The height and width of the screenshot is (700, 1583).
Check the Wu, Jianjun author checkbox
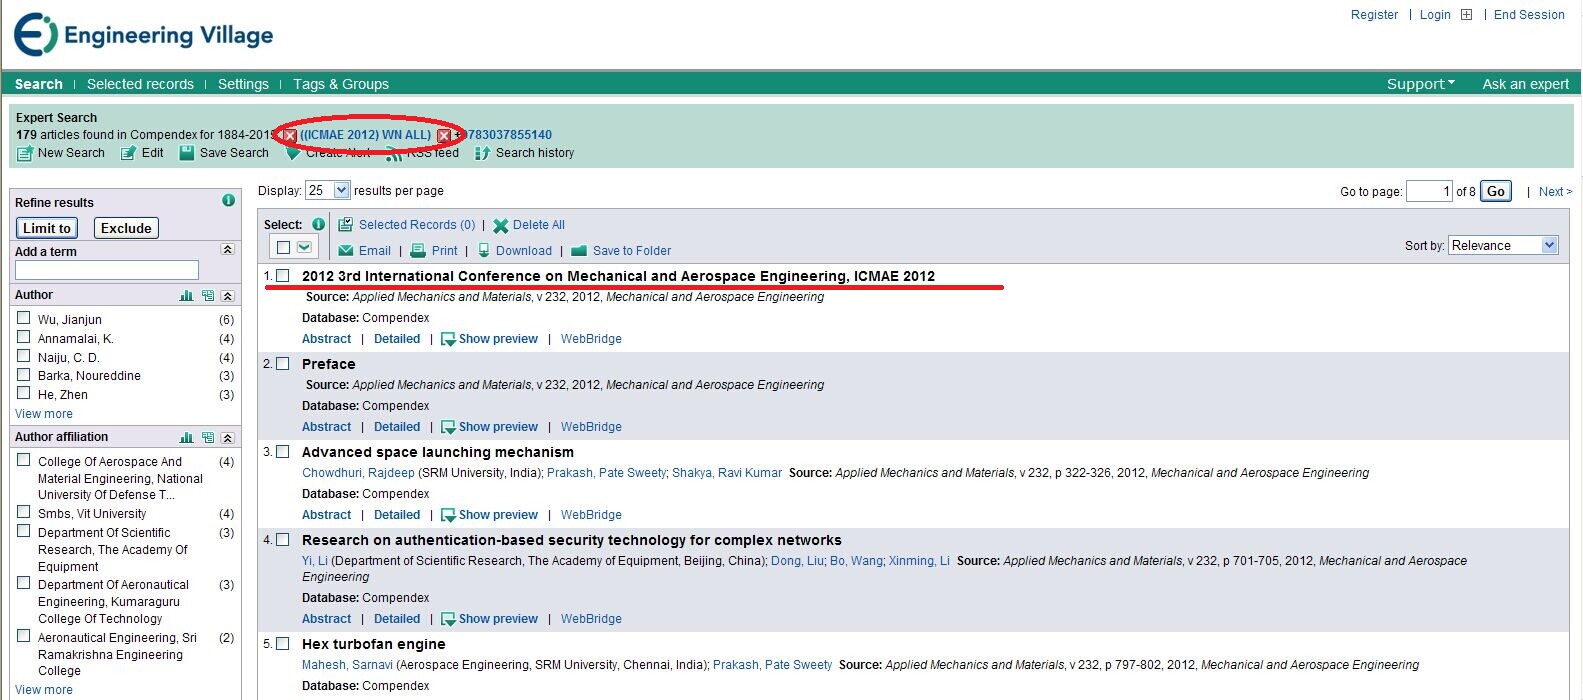24,318
